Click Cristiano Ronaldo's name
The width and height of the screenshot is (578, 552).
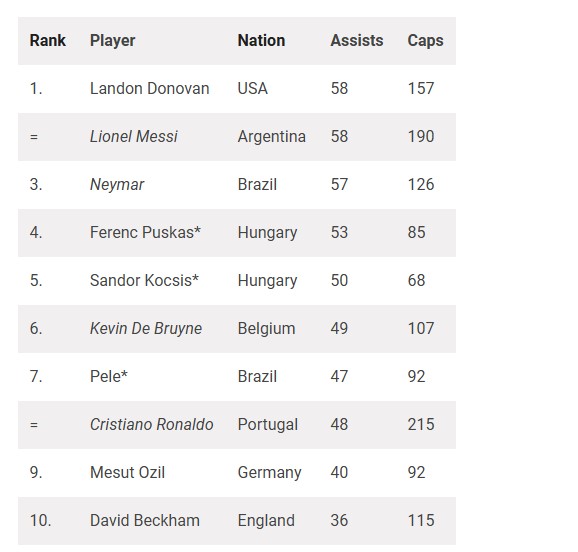[152, 424]
